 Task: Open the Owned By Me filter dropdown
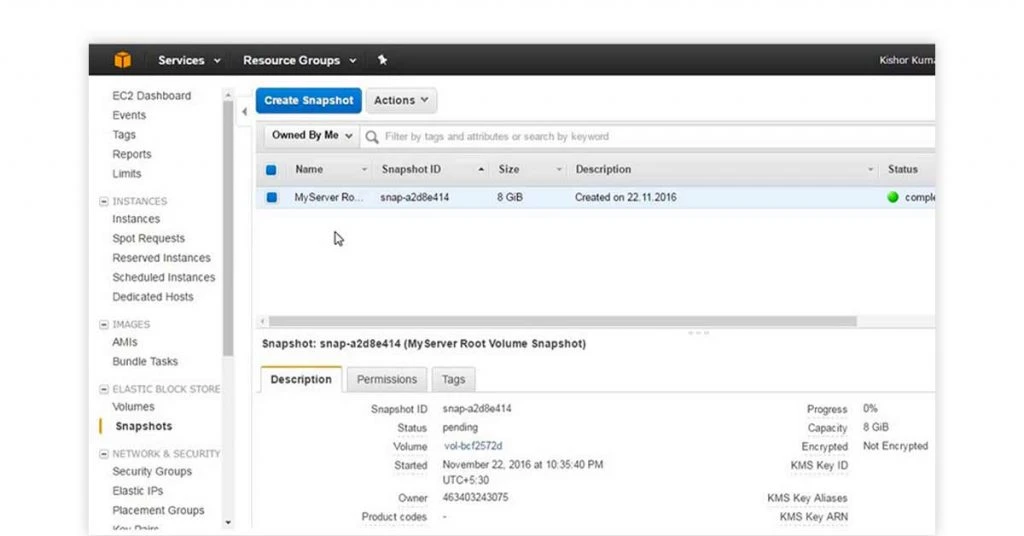click(x=312, y=135)
